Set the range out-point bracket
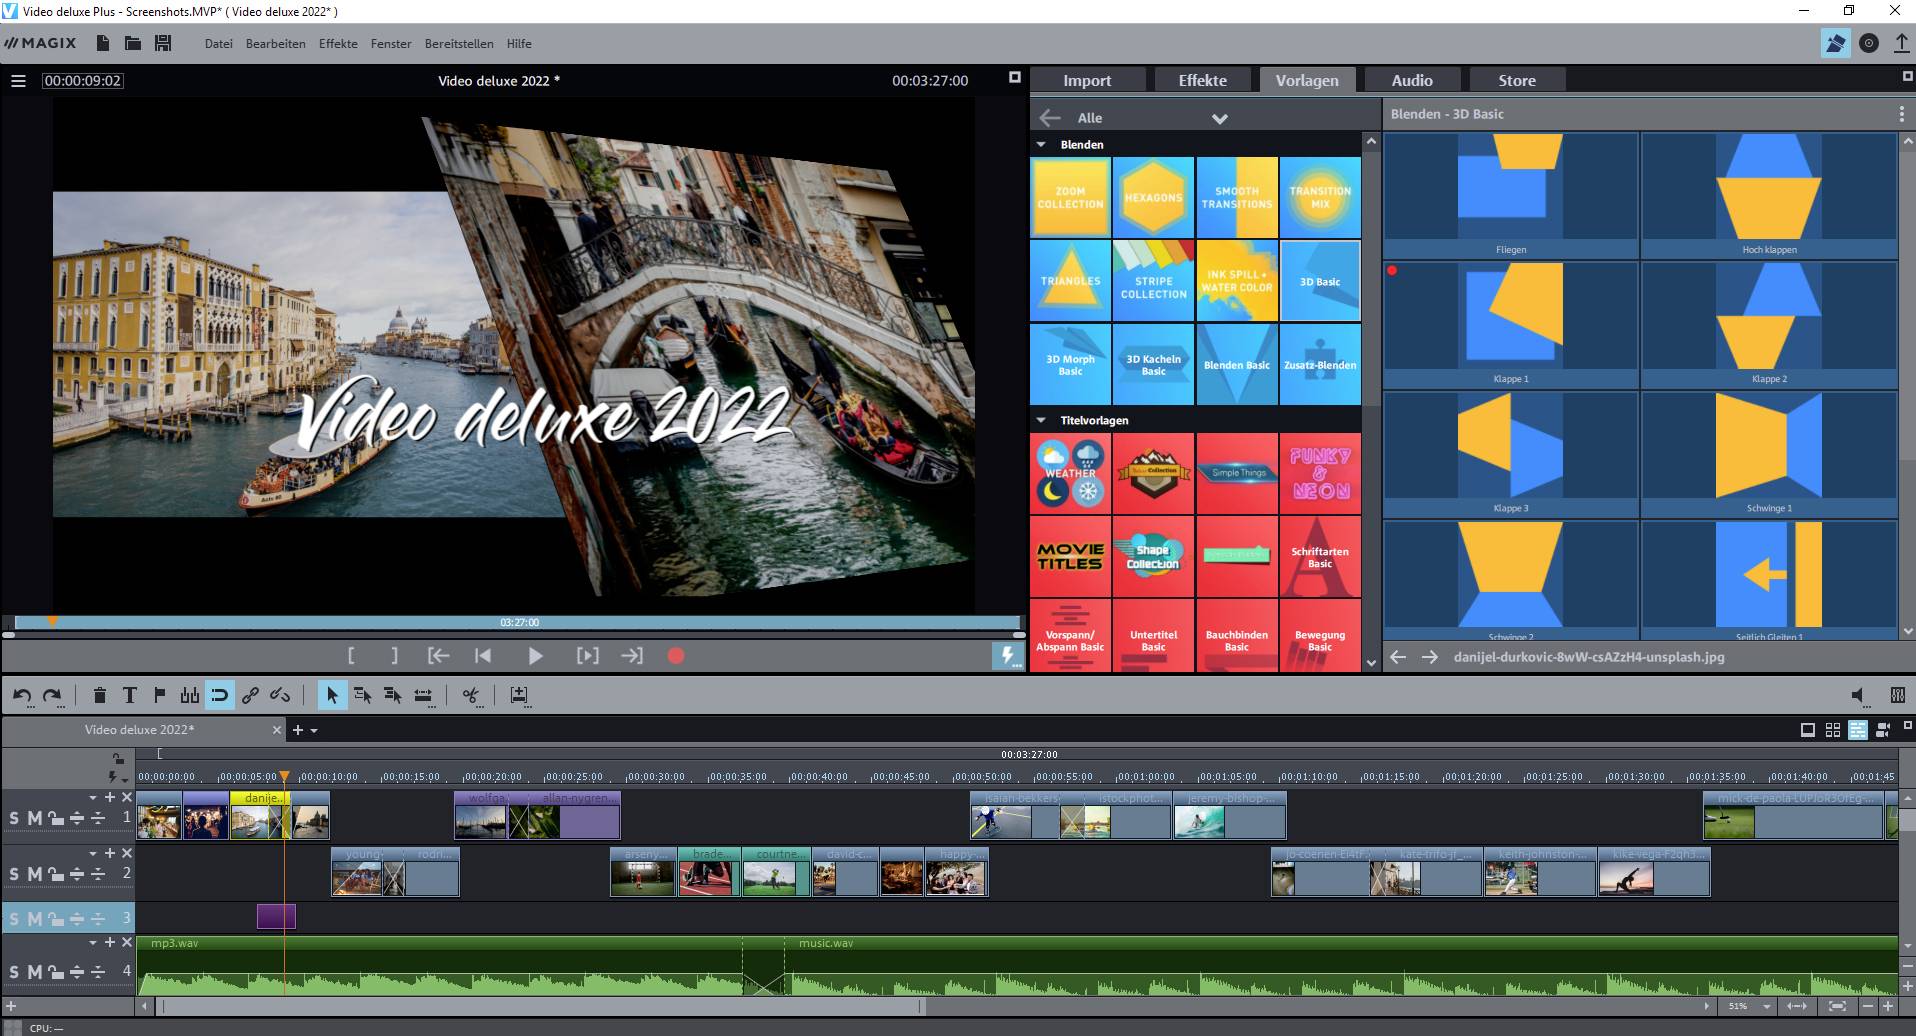This screenshot has width=1916, height=1036. tap(395, 656)
